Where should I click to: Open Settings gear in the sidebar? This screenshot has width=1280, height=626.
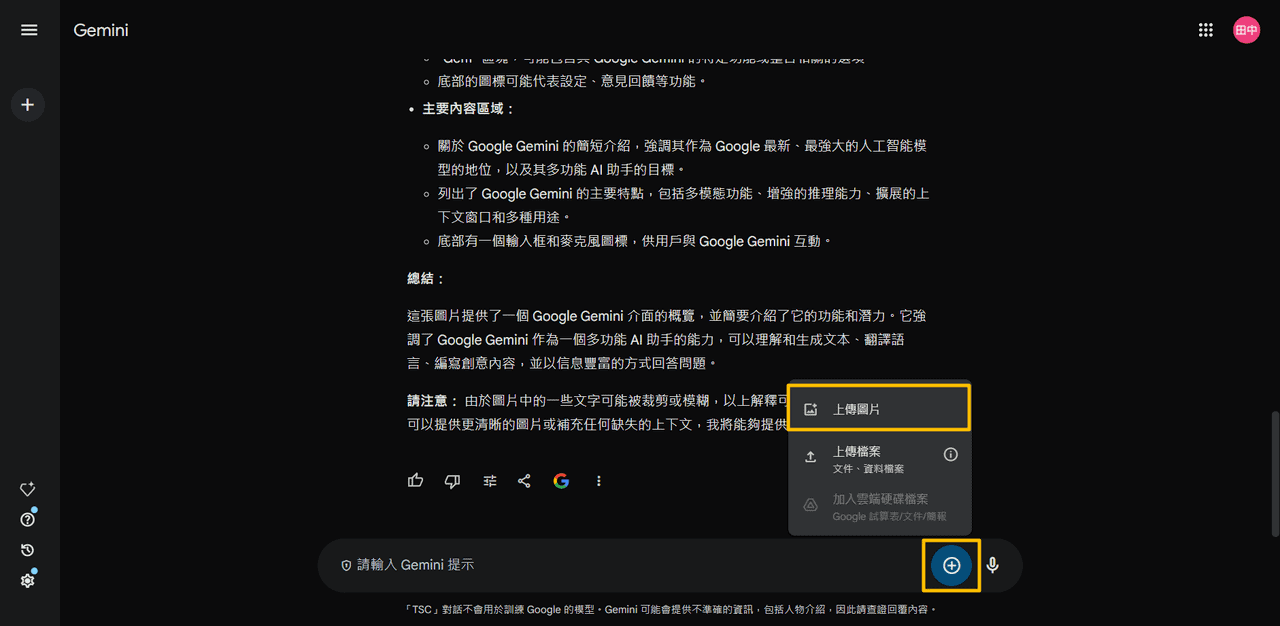point(27,580)
